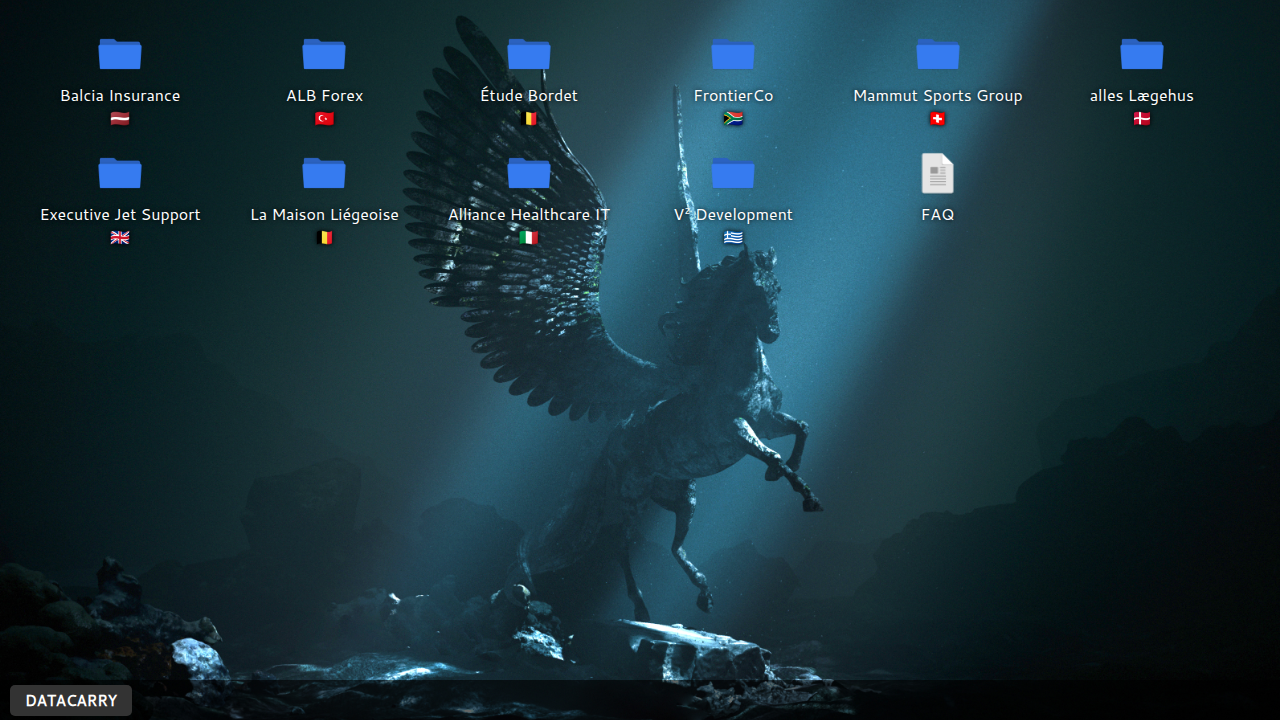Screen dimensions: 1280x720
Task: Open the V² Development folder icon
Action: [733, 173]
